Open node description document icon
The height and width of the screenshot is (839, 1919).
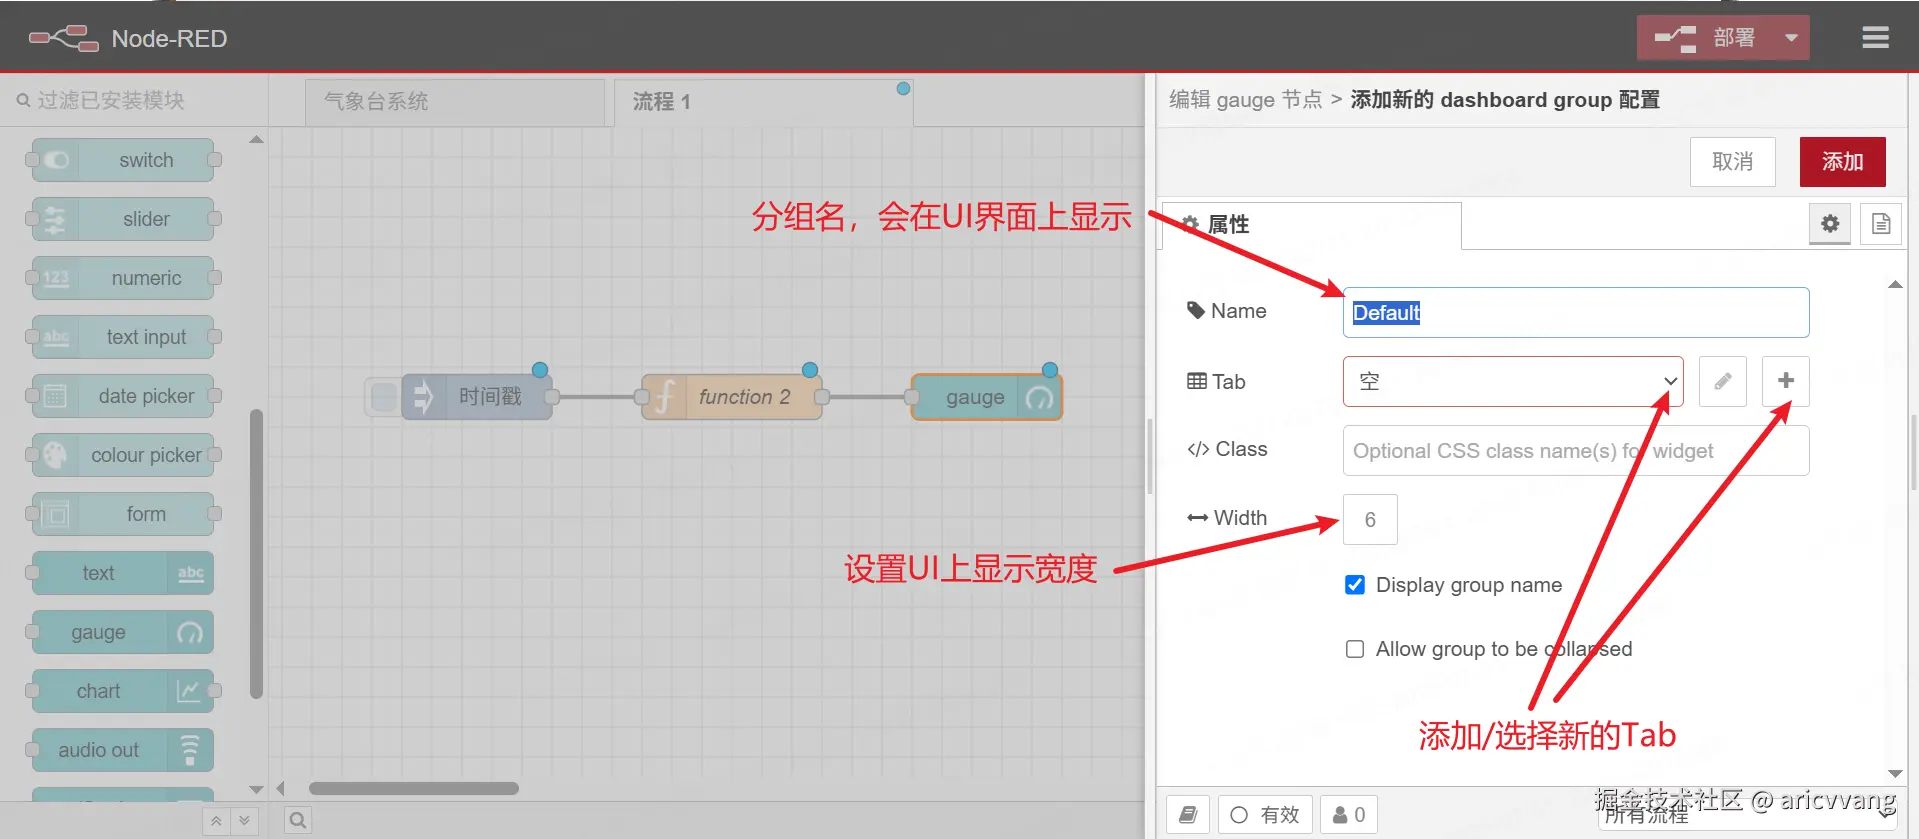pos(1881,224)
